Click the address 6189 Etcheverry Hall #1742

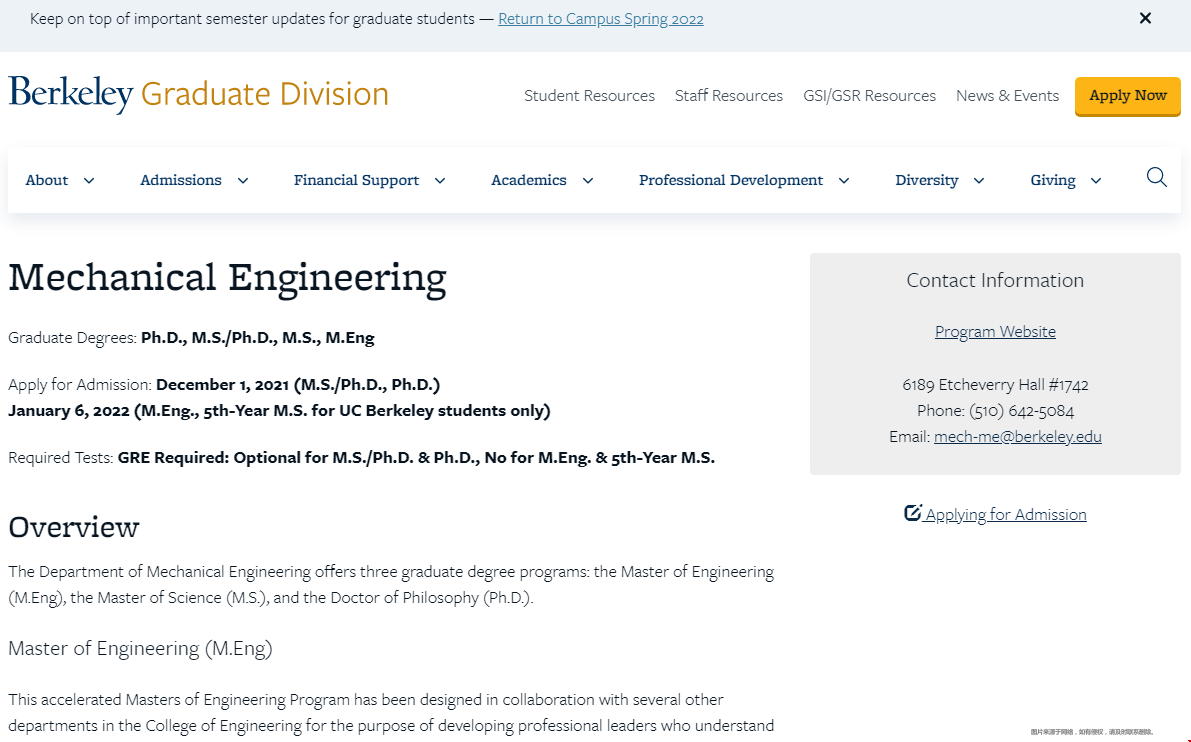[995, 384]
